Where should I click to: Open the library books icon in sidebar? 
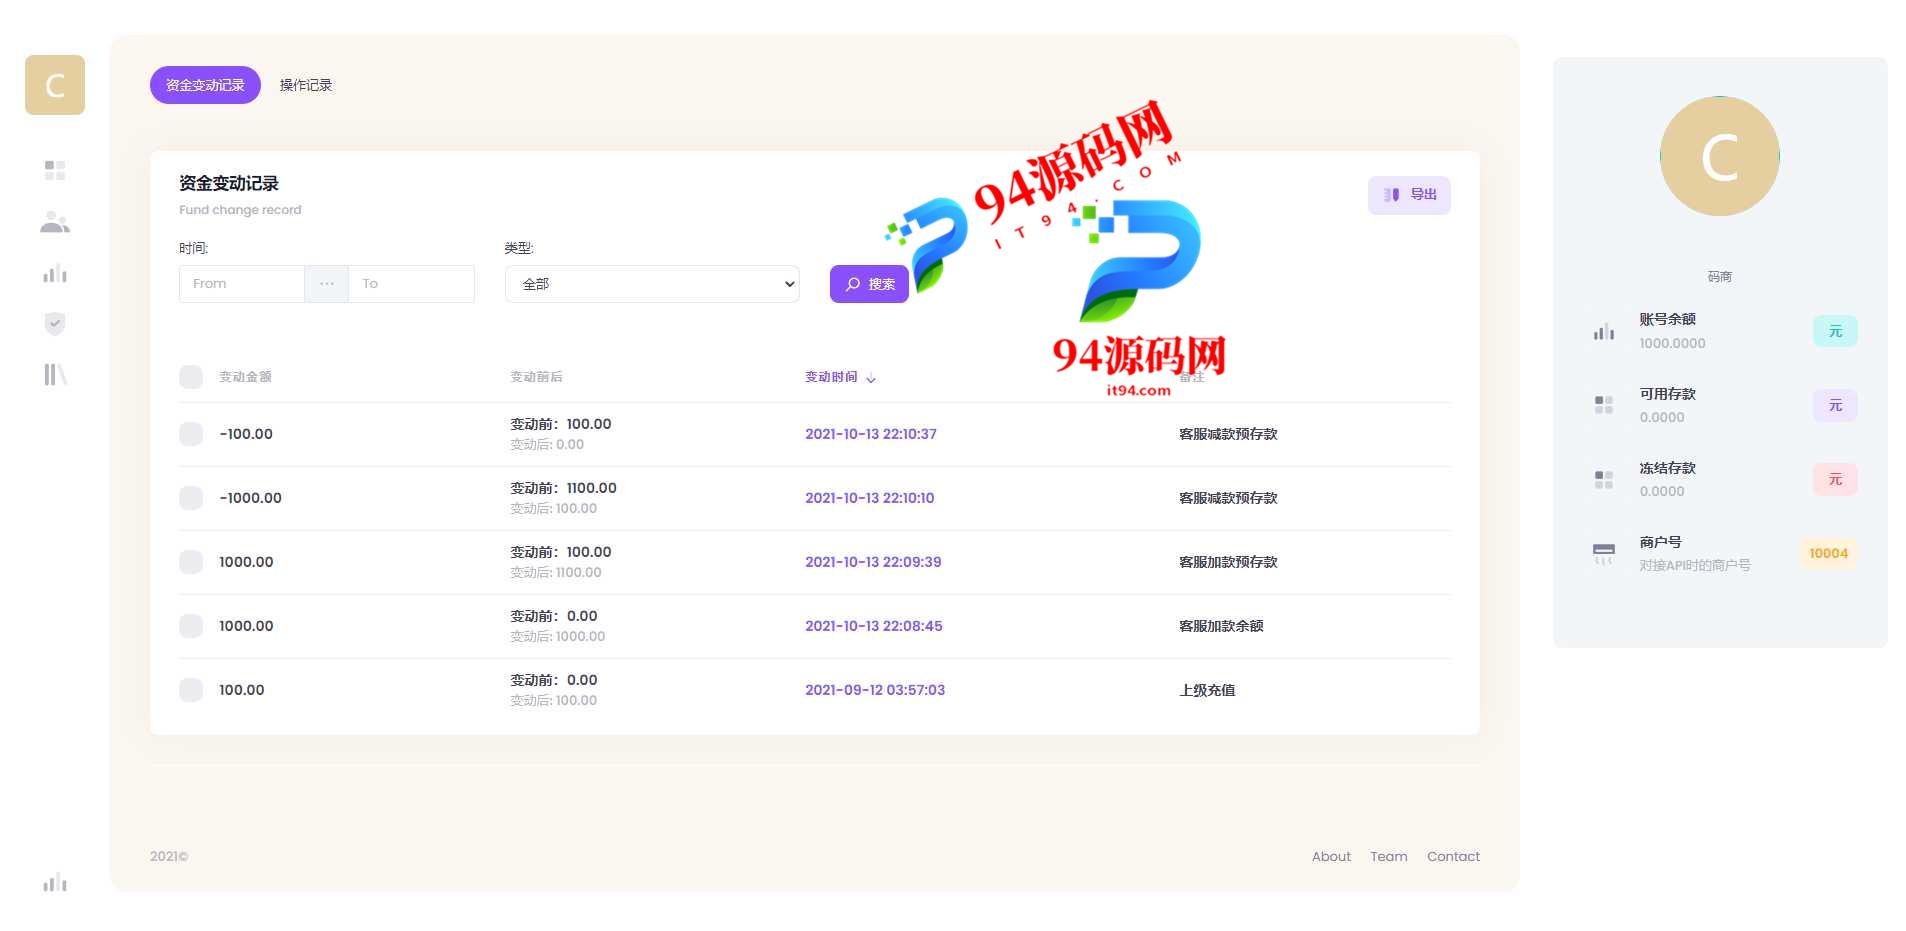tap(55, 374)
